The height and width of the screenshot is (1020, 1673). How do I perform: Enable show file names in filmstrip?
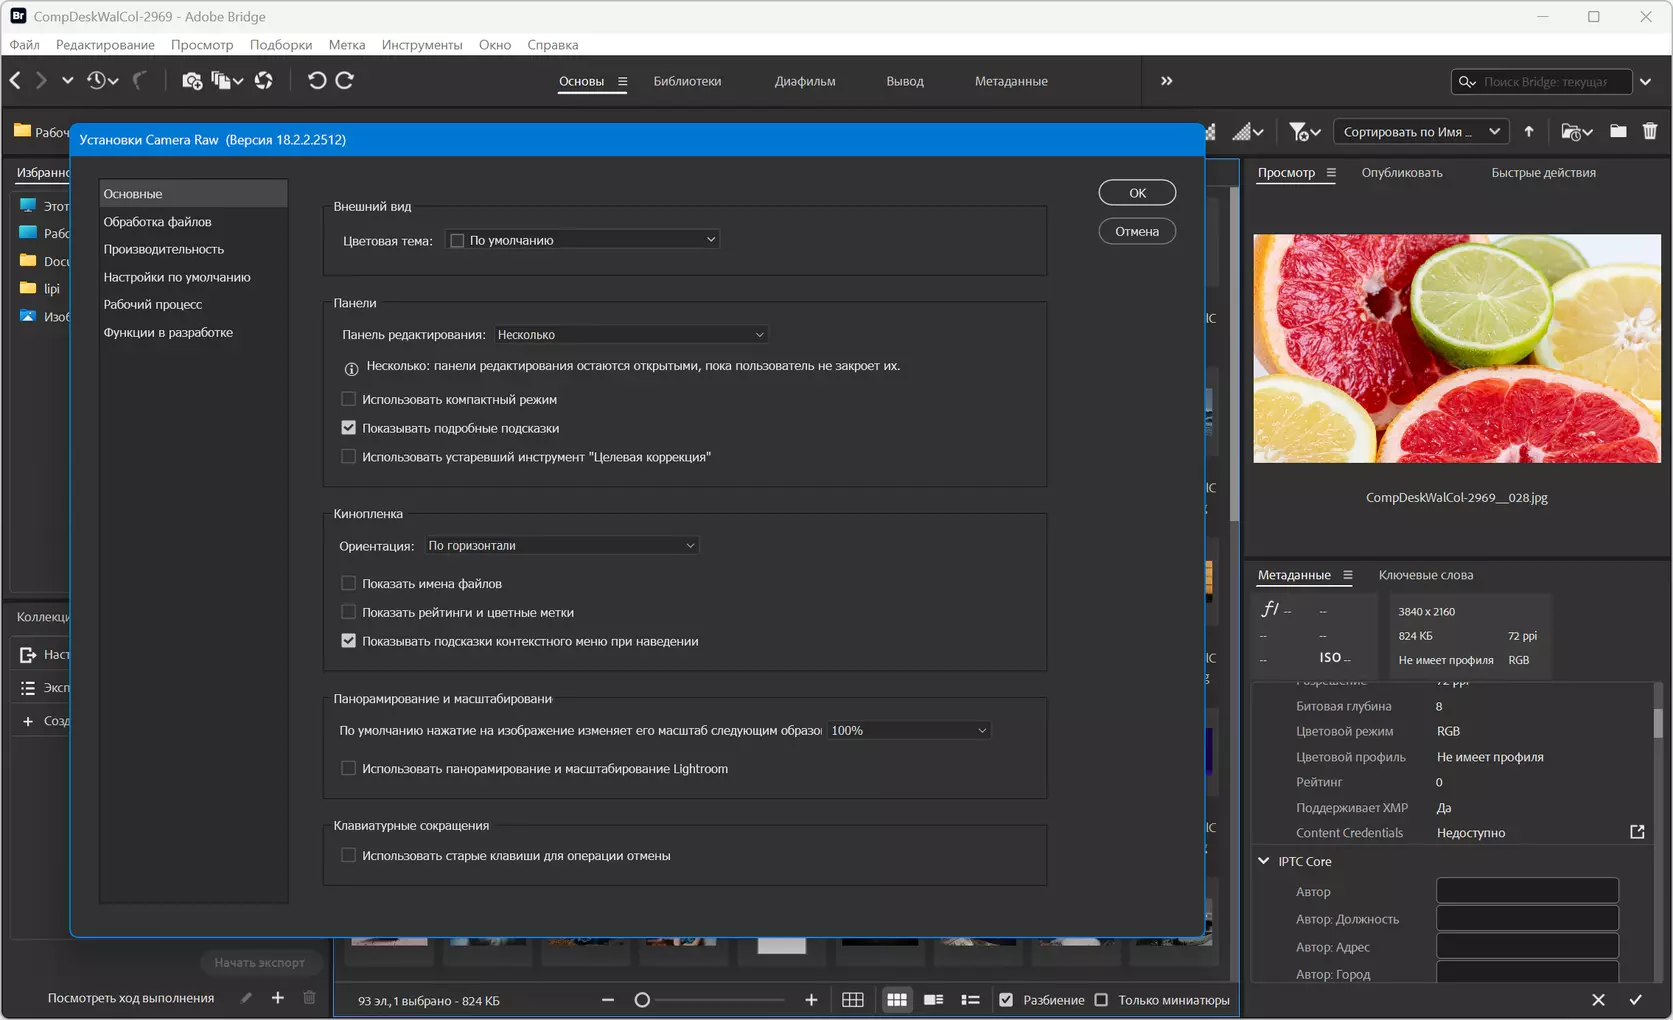(349, 583)
